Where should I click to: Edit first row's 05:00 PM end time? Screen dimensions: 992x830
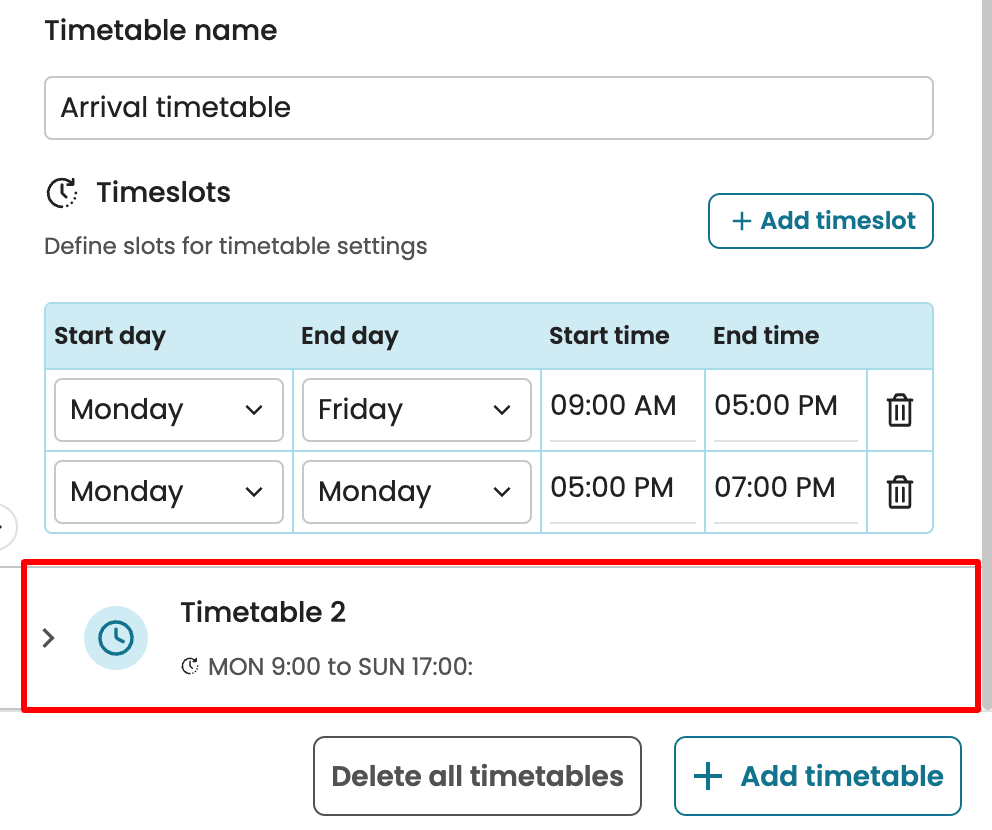[x=783, y=406]
